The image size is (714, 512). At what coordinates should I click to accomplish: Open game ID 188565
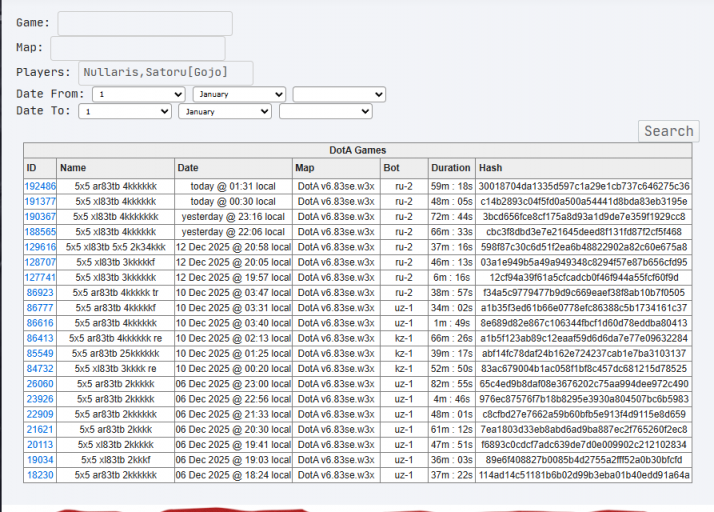click(40, 232)
